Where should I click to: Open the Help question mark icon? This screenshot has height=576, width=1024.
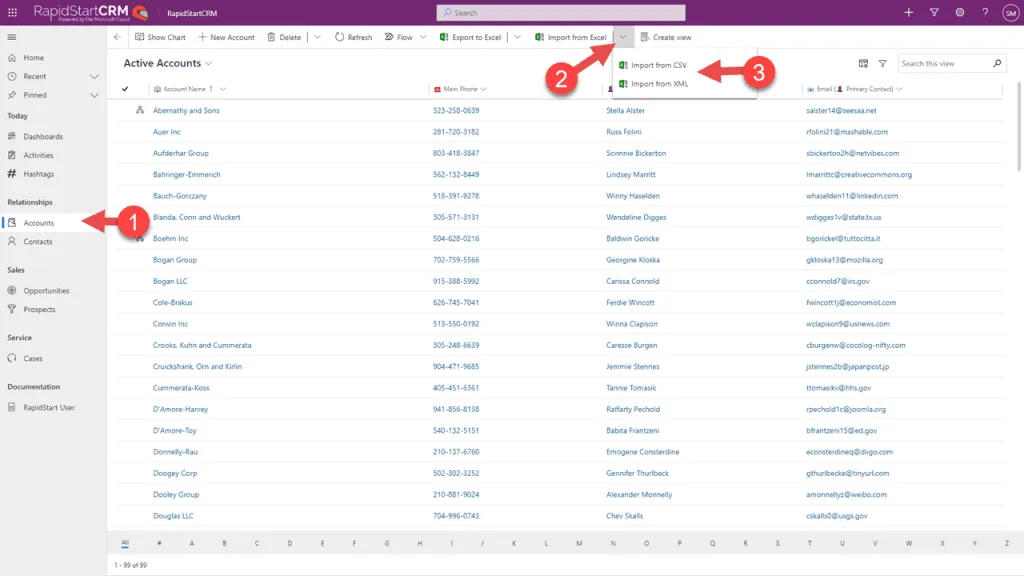click(985, 12)
